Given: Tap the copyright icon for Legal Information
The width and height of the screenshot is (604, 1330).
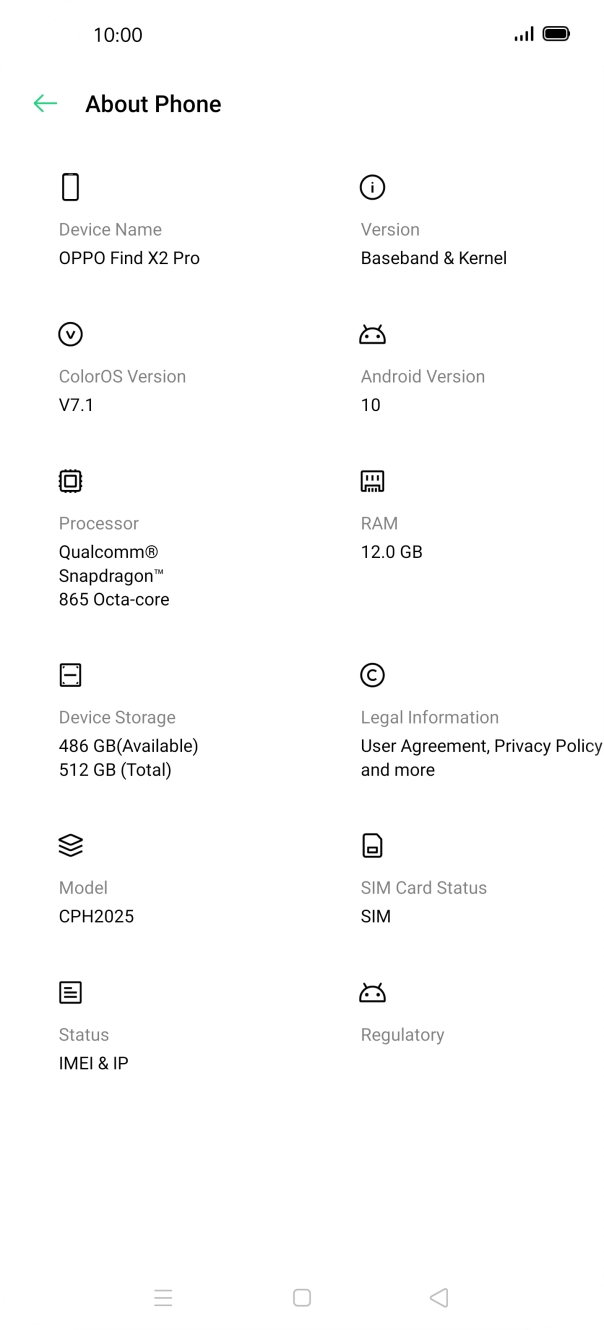Looking at the screenshot, I should pyautogui.click(x=372, y=675).
